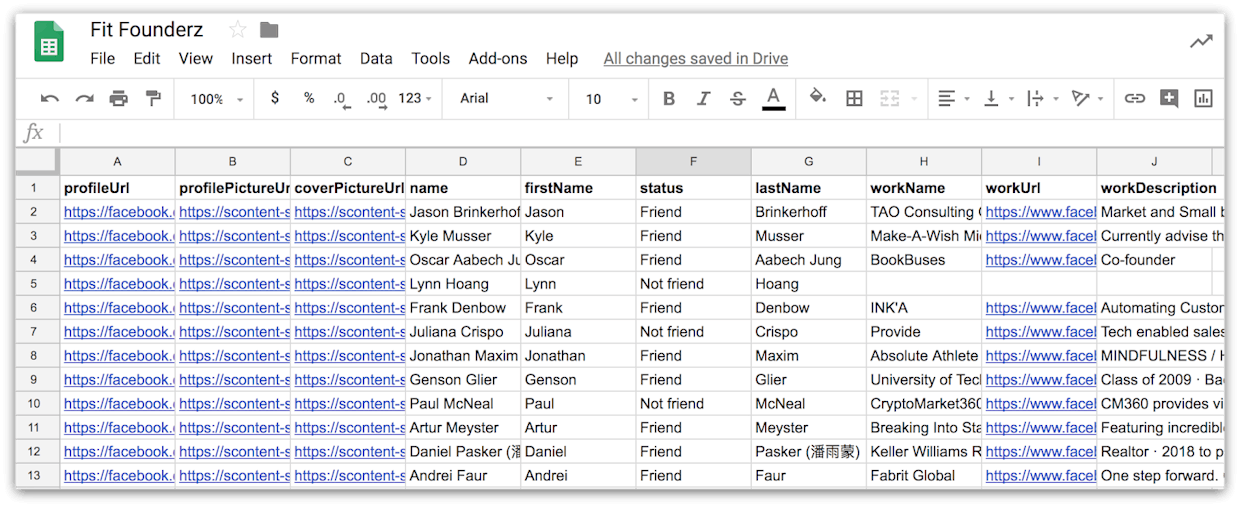Select the 'Pasker (潘雨蒙)' lastName cell
1240x507 pixels.
pos(809,452)
